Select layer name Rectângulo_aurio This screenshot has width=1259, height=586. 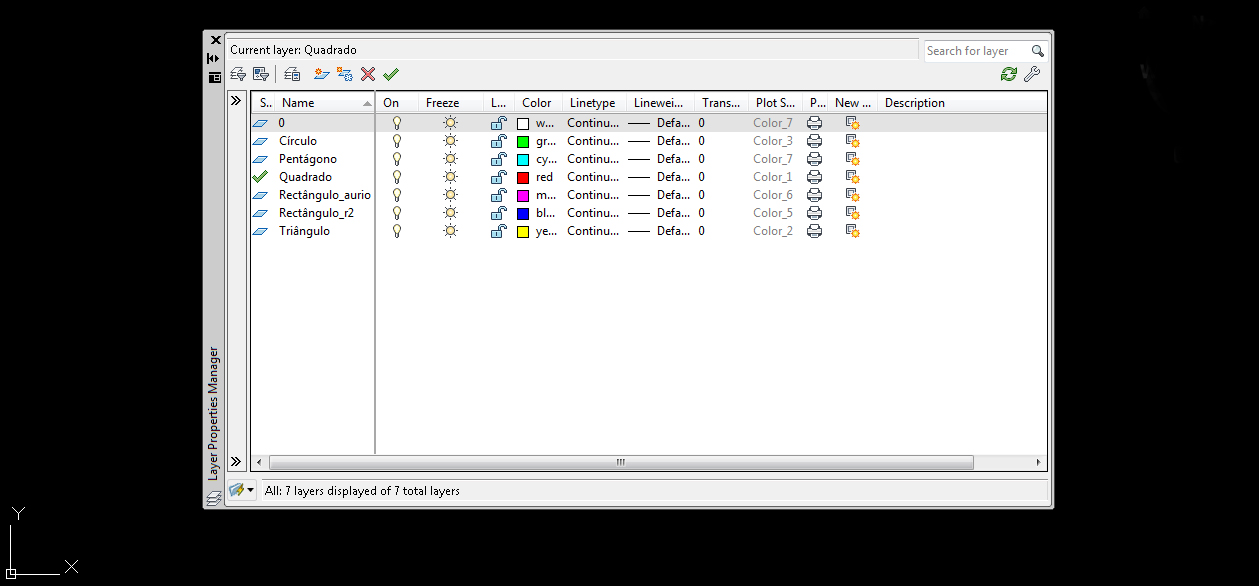(x=325, y=195)
